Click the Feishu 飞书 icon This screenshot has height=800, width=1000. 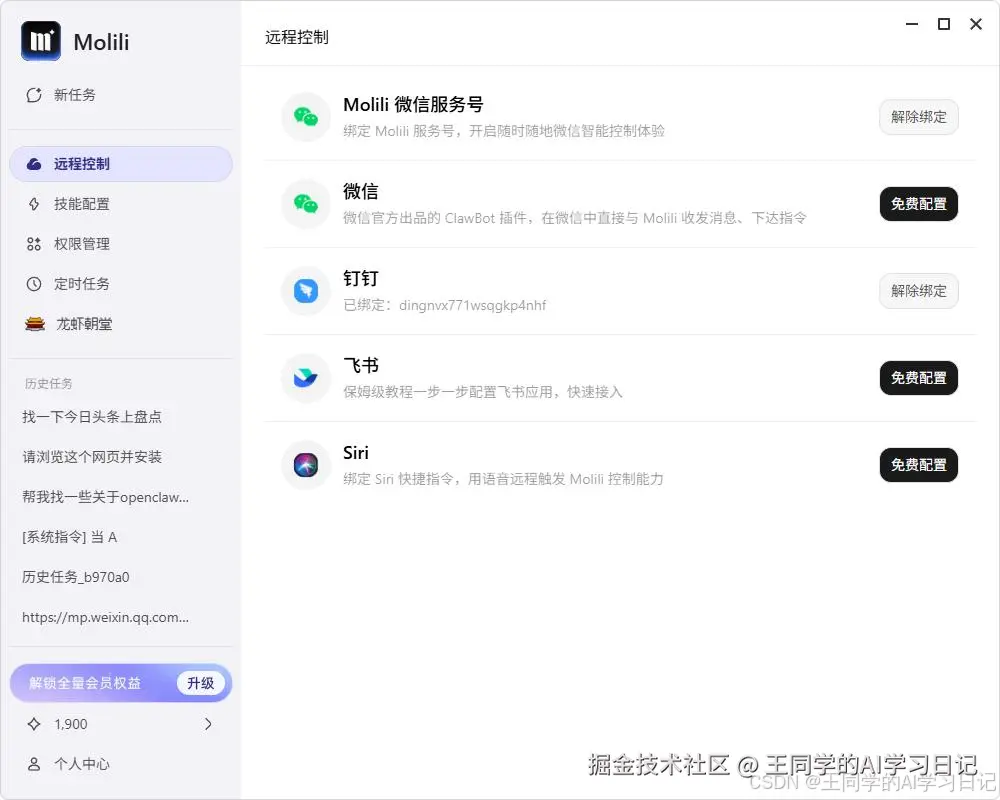pos(306,378)
